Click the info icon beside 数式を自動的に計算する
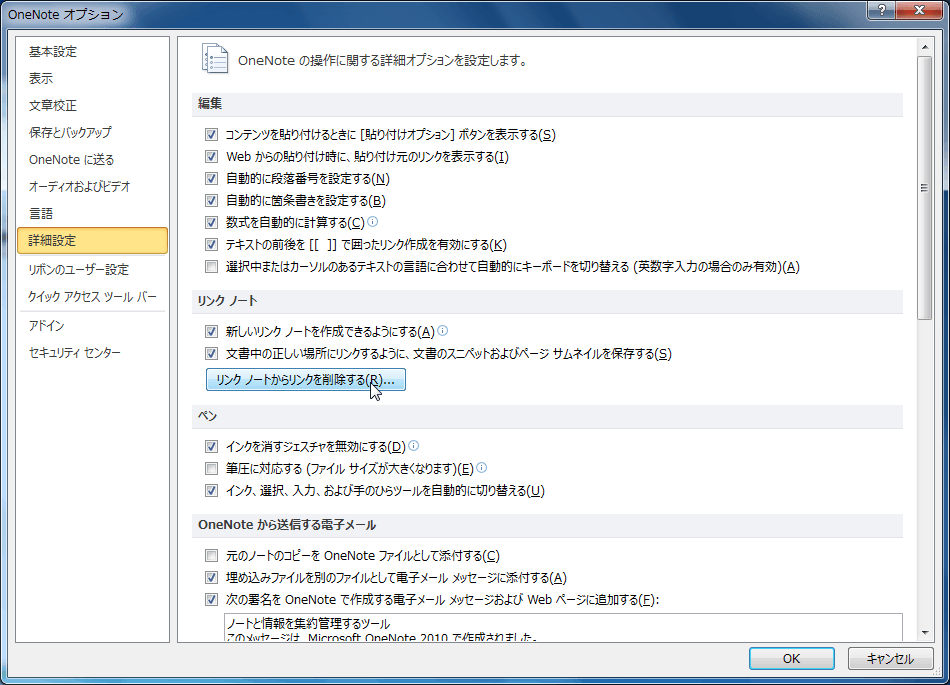The height and width of the screenshot is (685, 950). point(373,222)
